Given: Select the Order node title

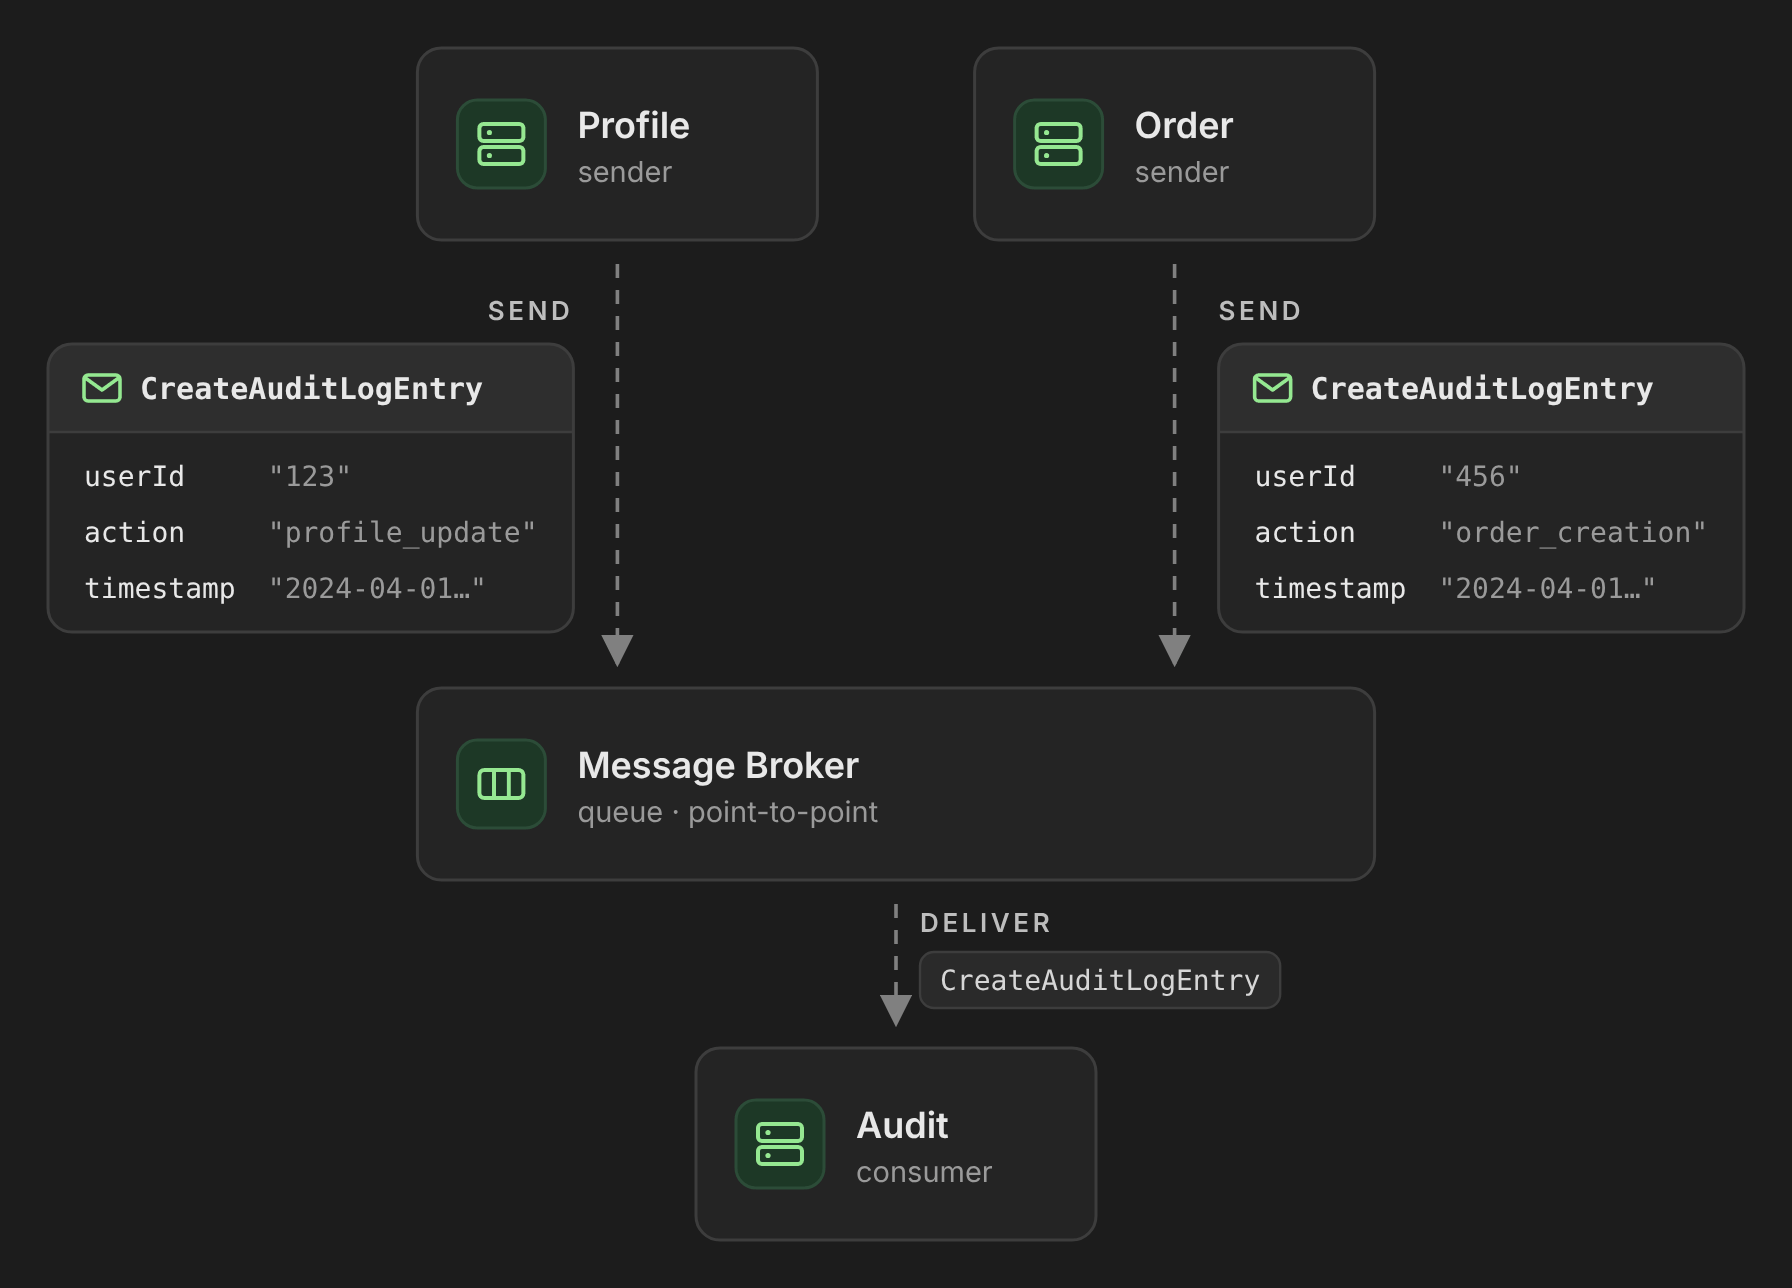Looking at the screenshot, I should [1184, 126].
